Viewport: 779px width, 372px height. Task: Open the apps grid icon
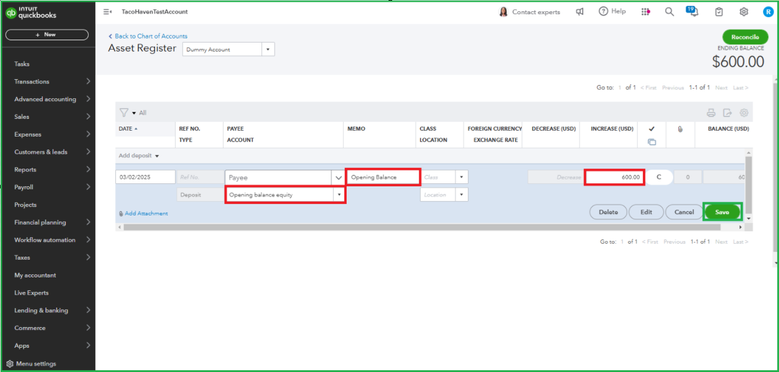pyautogui.click(x=645, y=12)
